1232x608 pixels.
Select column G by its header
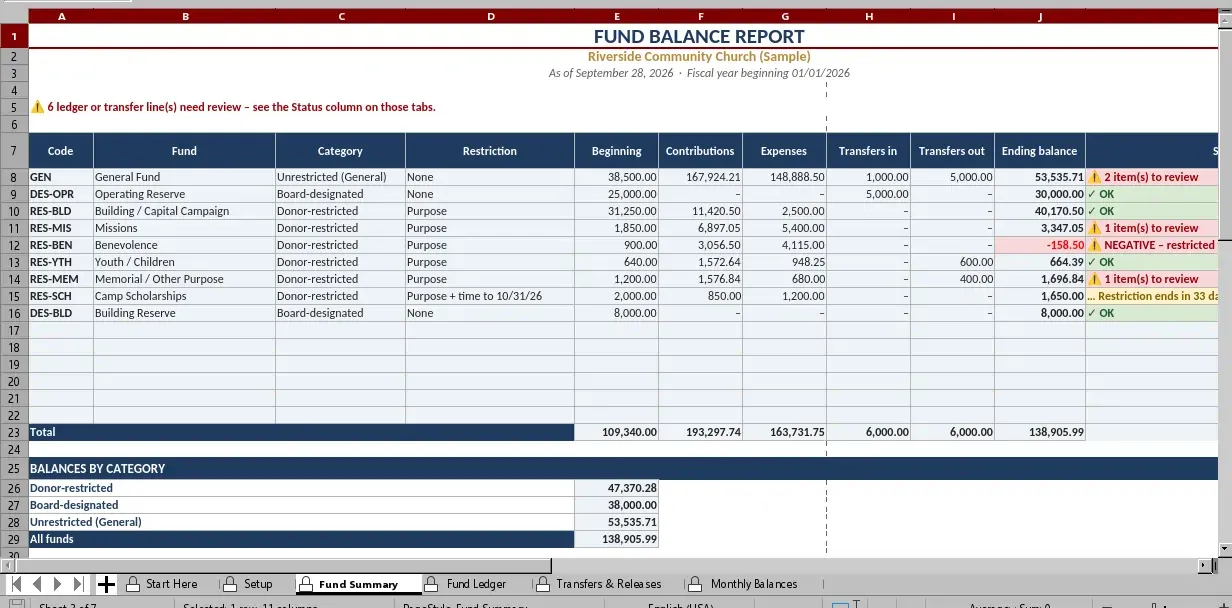pyautogui.click(x=784, y=16)
